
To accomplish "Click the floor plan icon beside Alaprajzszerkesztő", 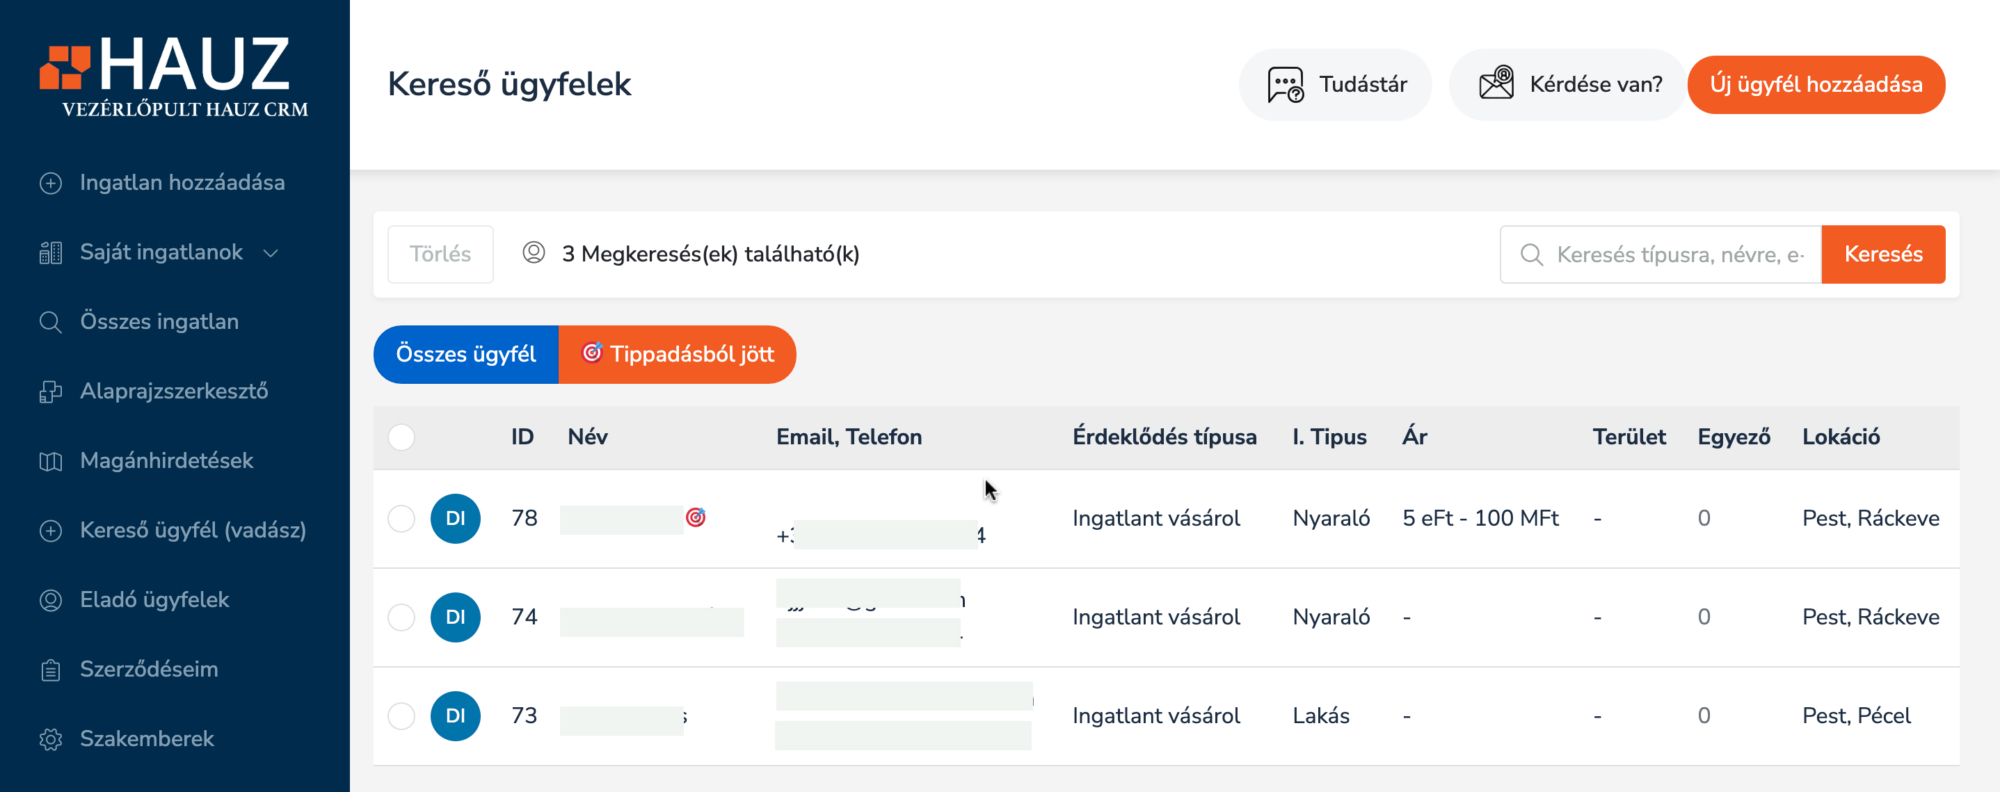I will pyautogui.click(x=50, y=392).
